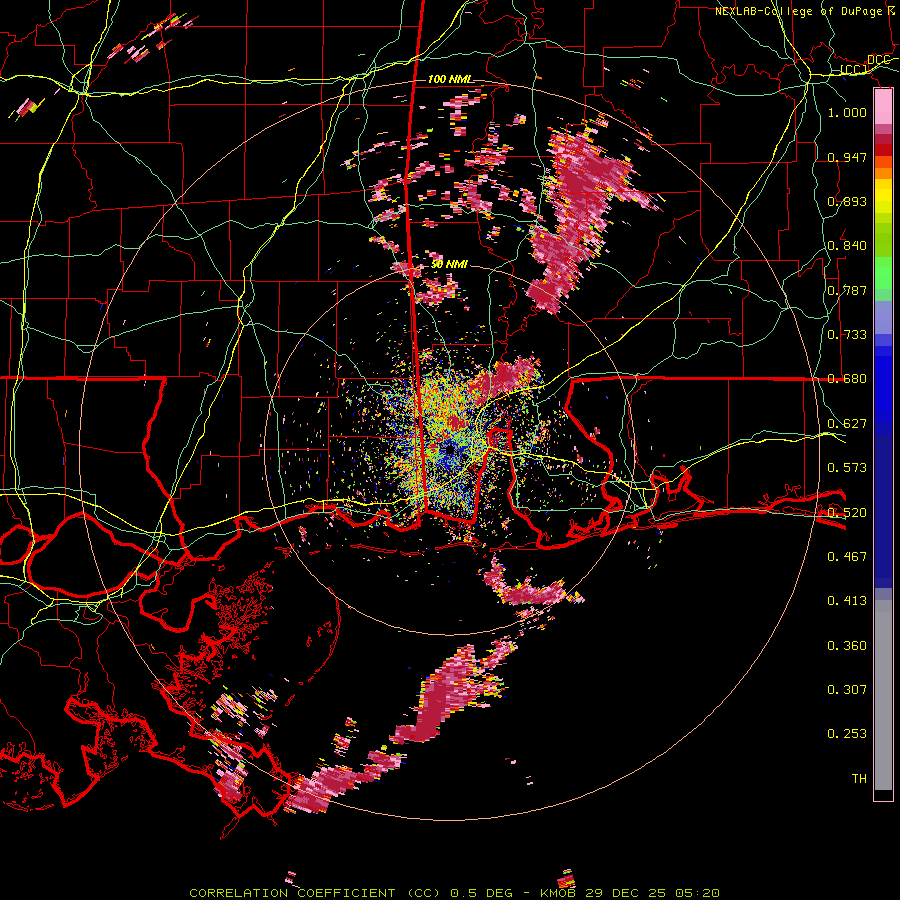Click the 0.573 label on color scale
Image resolution: width=900 pixels, height=900 pixels.
(x=847, y=467)
